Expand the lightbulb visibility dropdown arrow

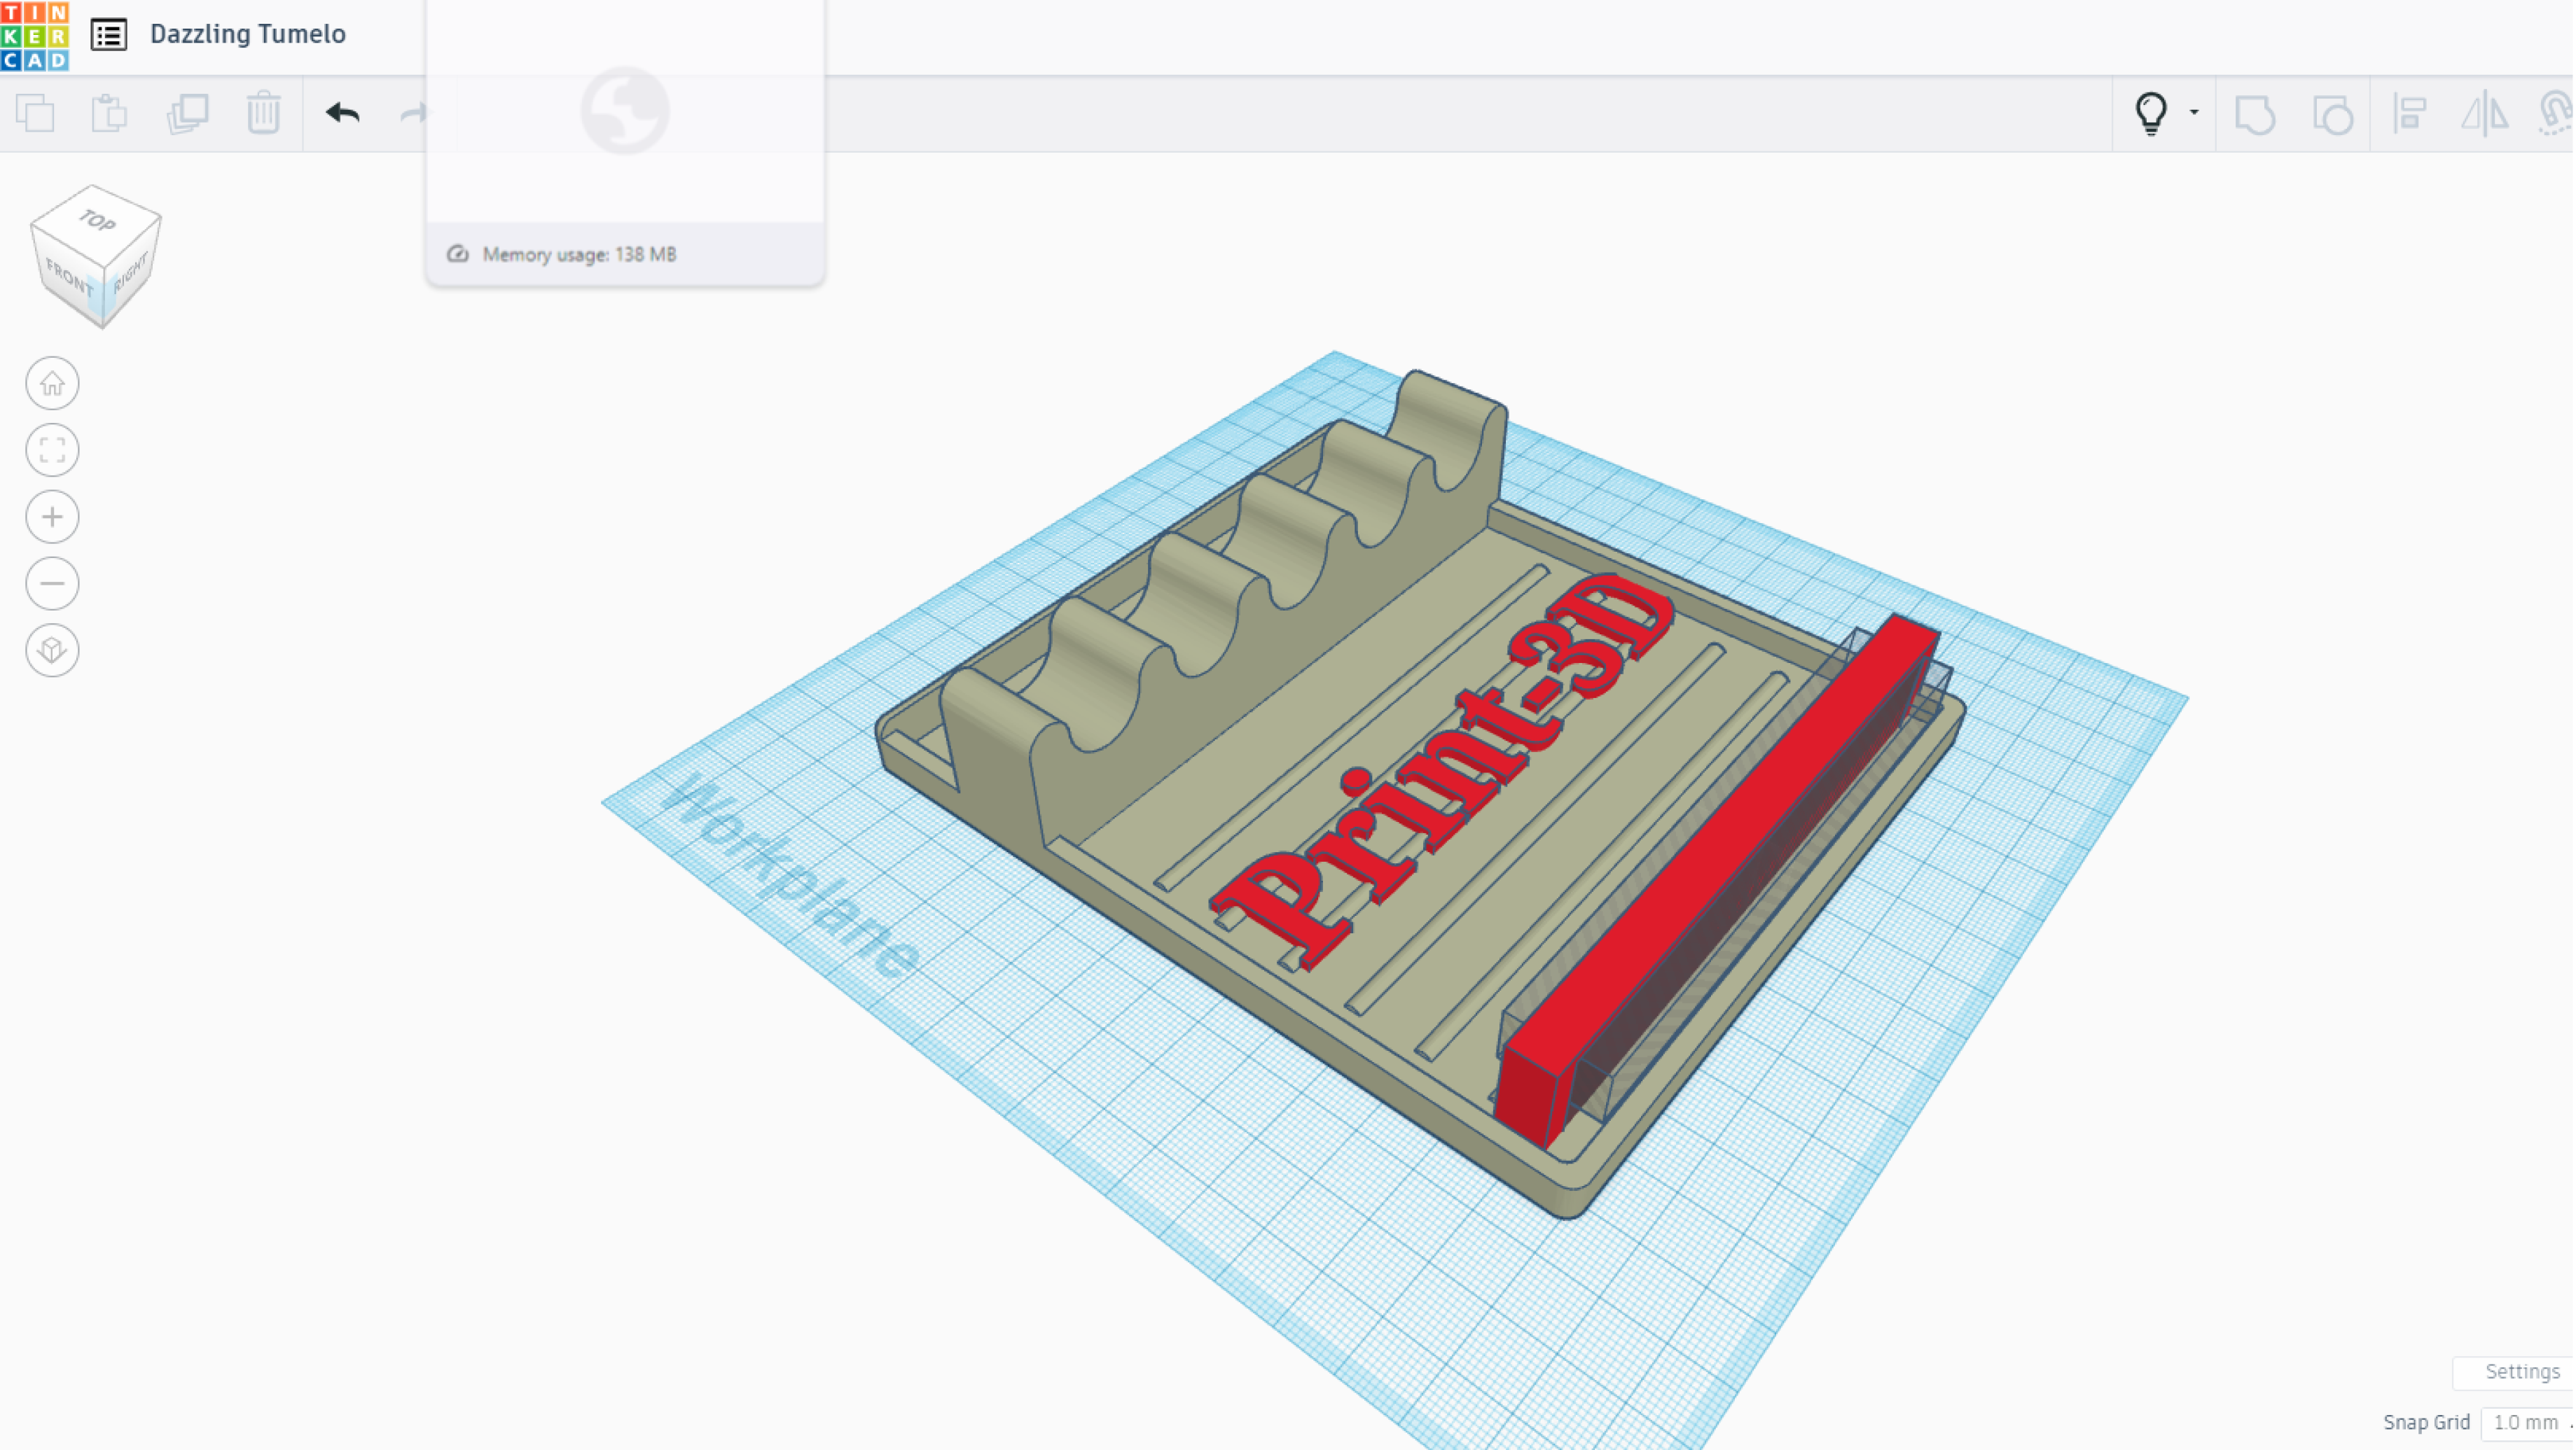tap(2194, 112)
